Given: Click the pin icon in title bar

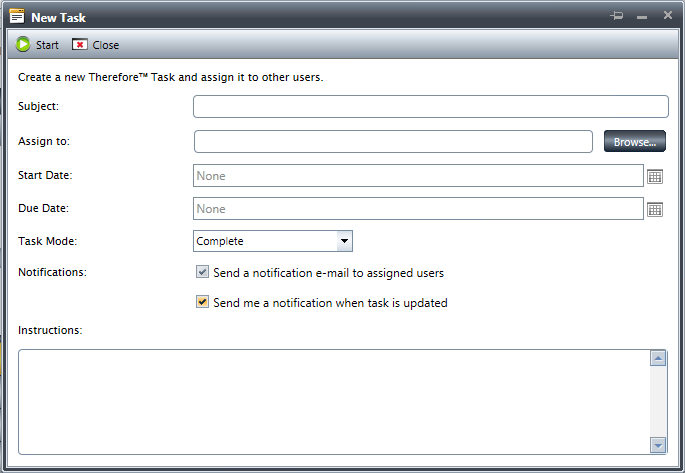Looking at the screenshot, I should [x=617, y=16].
